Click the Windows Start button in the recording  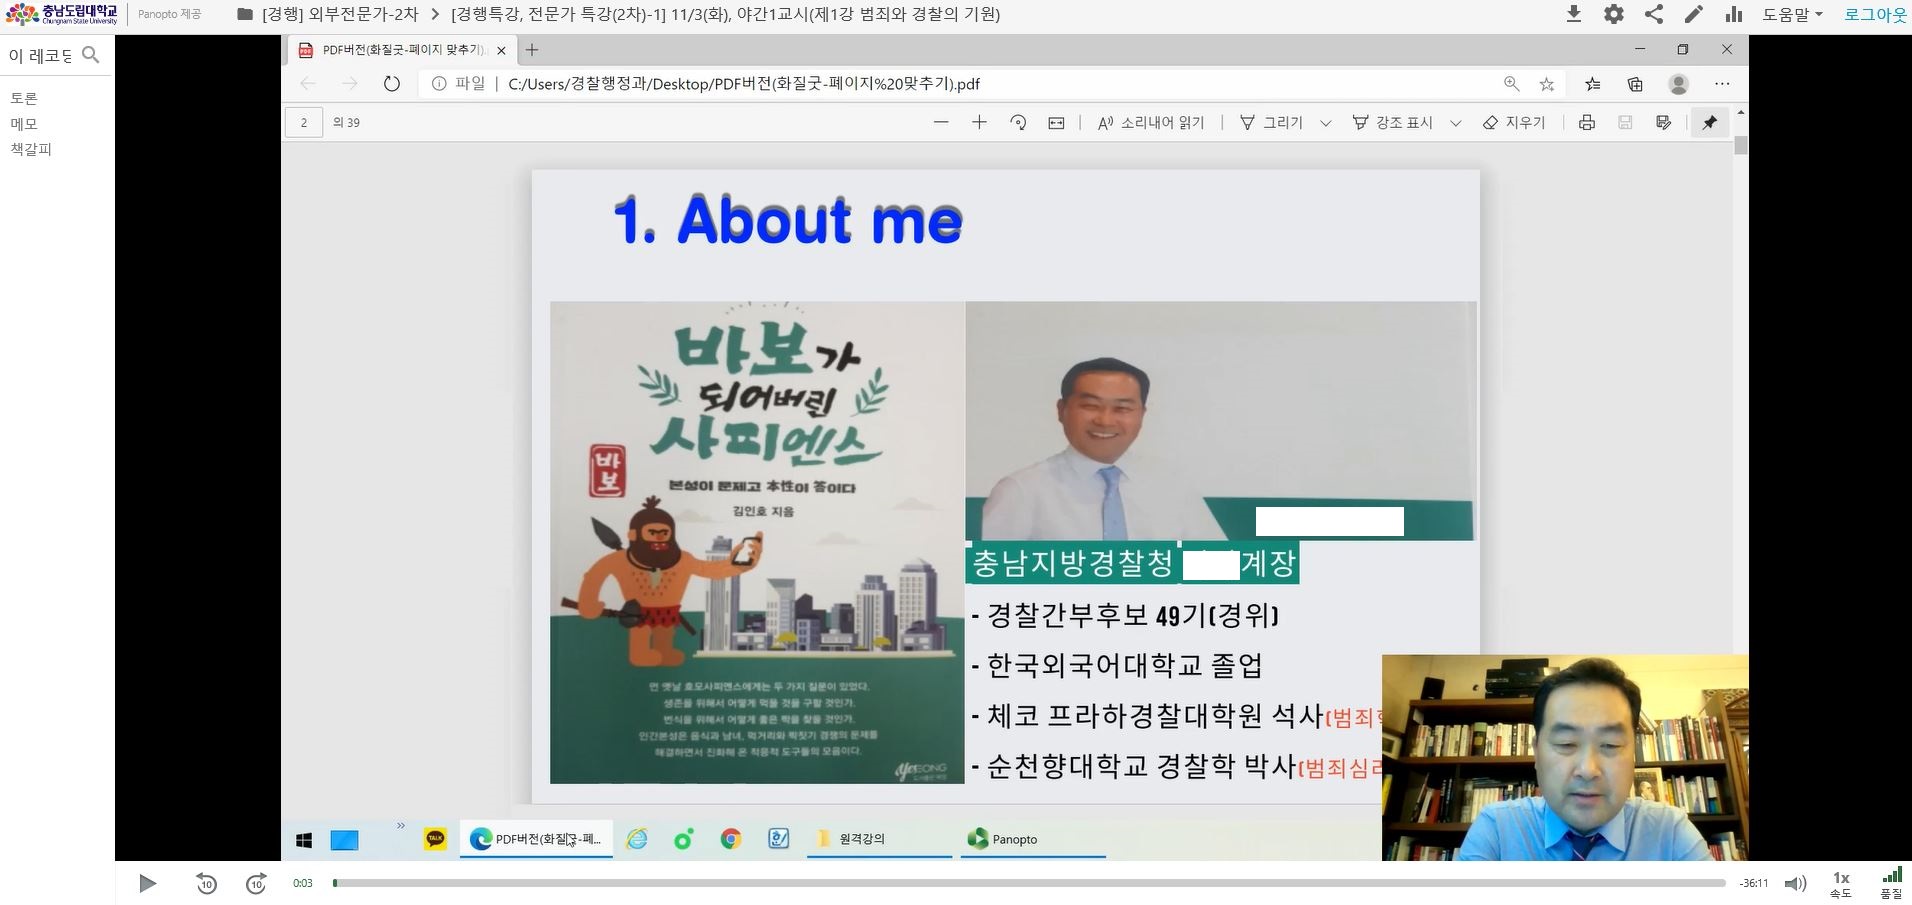304,840
